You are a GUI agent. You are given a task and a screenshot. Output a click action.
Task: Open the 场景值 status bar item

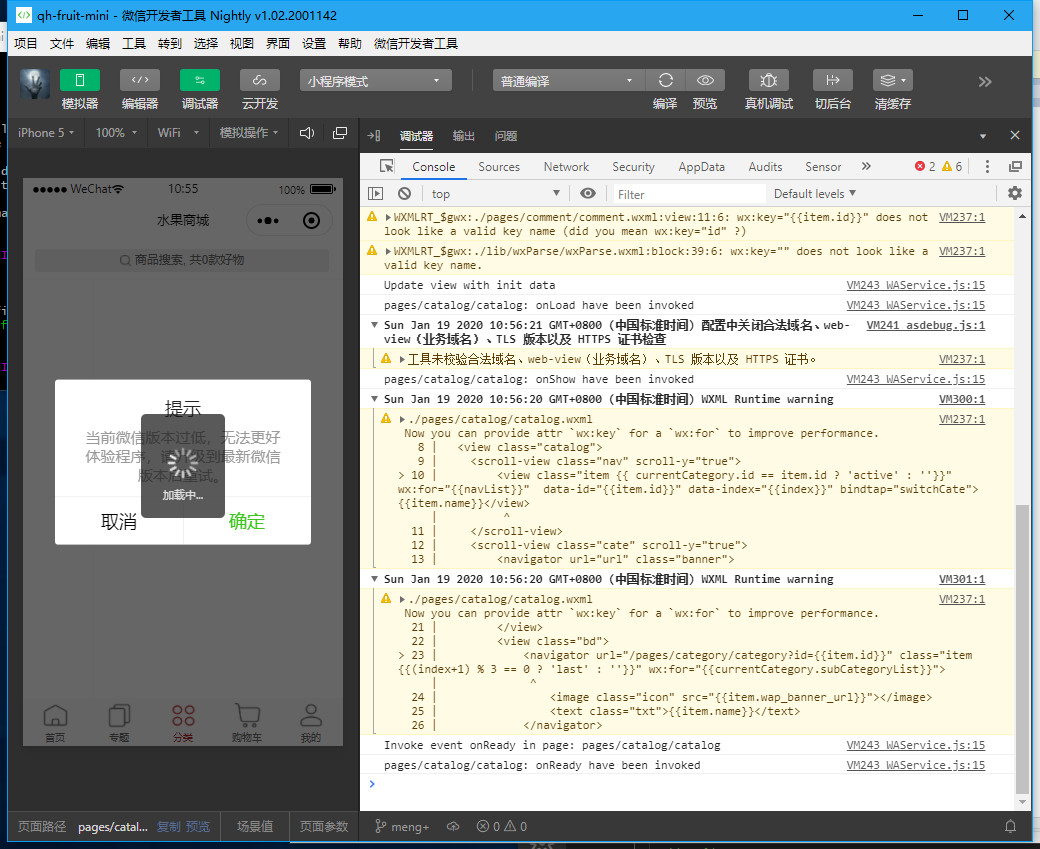pos(255,826)
